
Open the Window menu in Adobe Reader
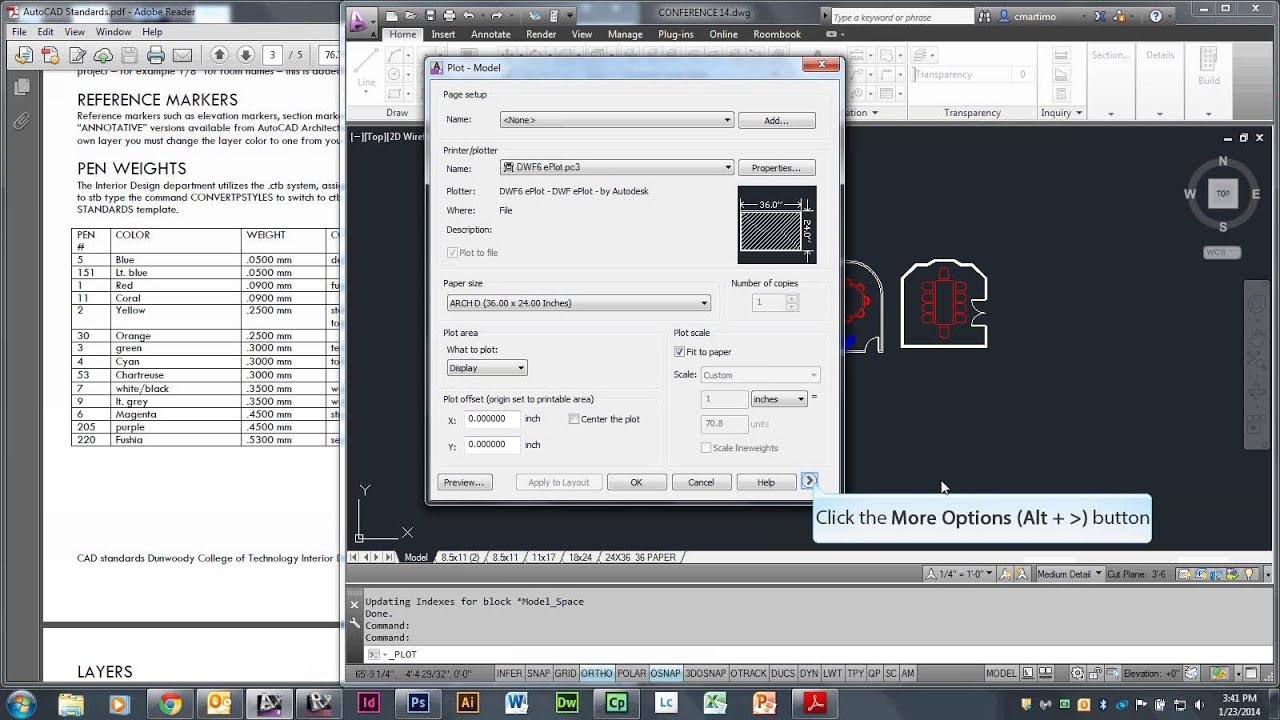pos(113,32)
